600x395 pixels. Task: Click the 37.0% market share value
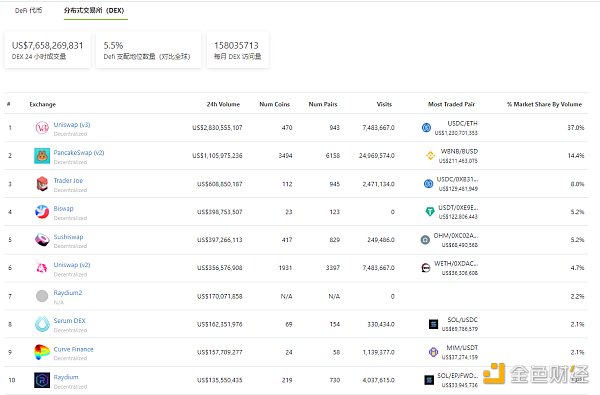[576, 128]
